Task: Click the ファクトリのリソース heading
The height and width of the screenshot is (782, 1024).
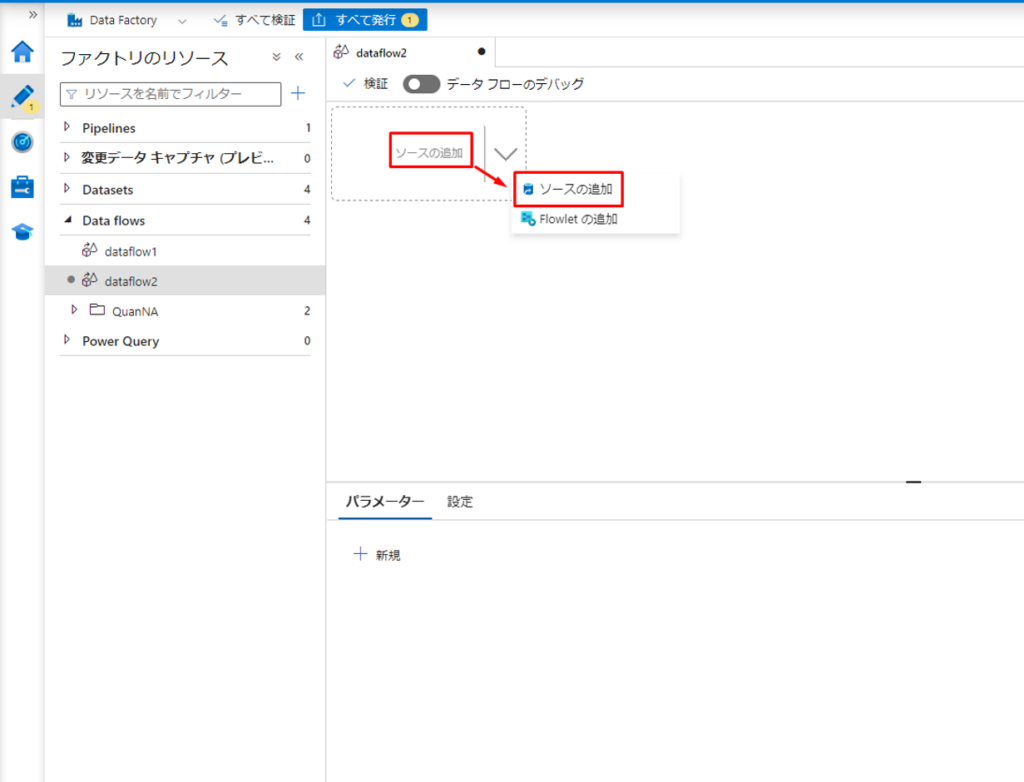Action: (x=144, y=58)
